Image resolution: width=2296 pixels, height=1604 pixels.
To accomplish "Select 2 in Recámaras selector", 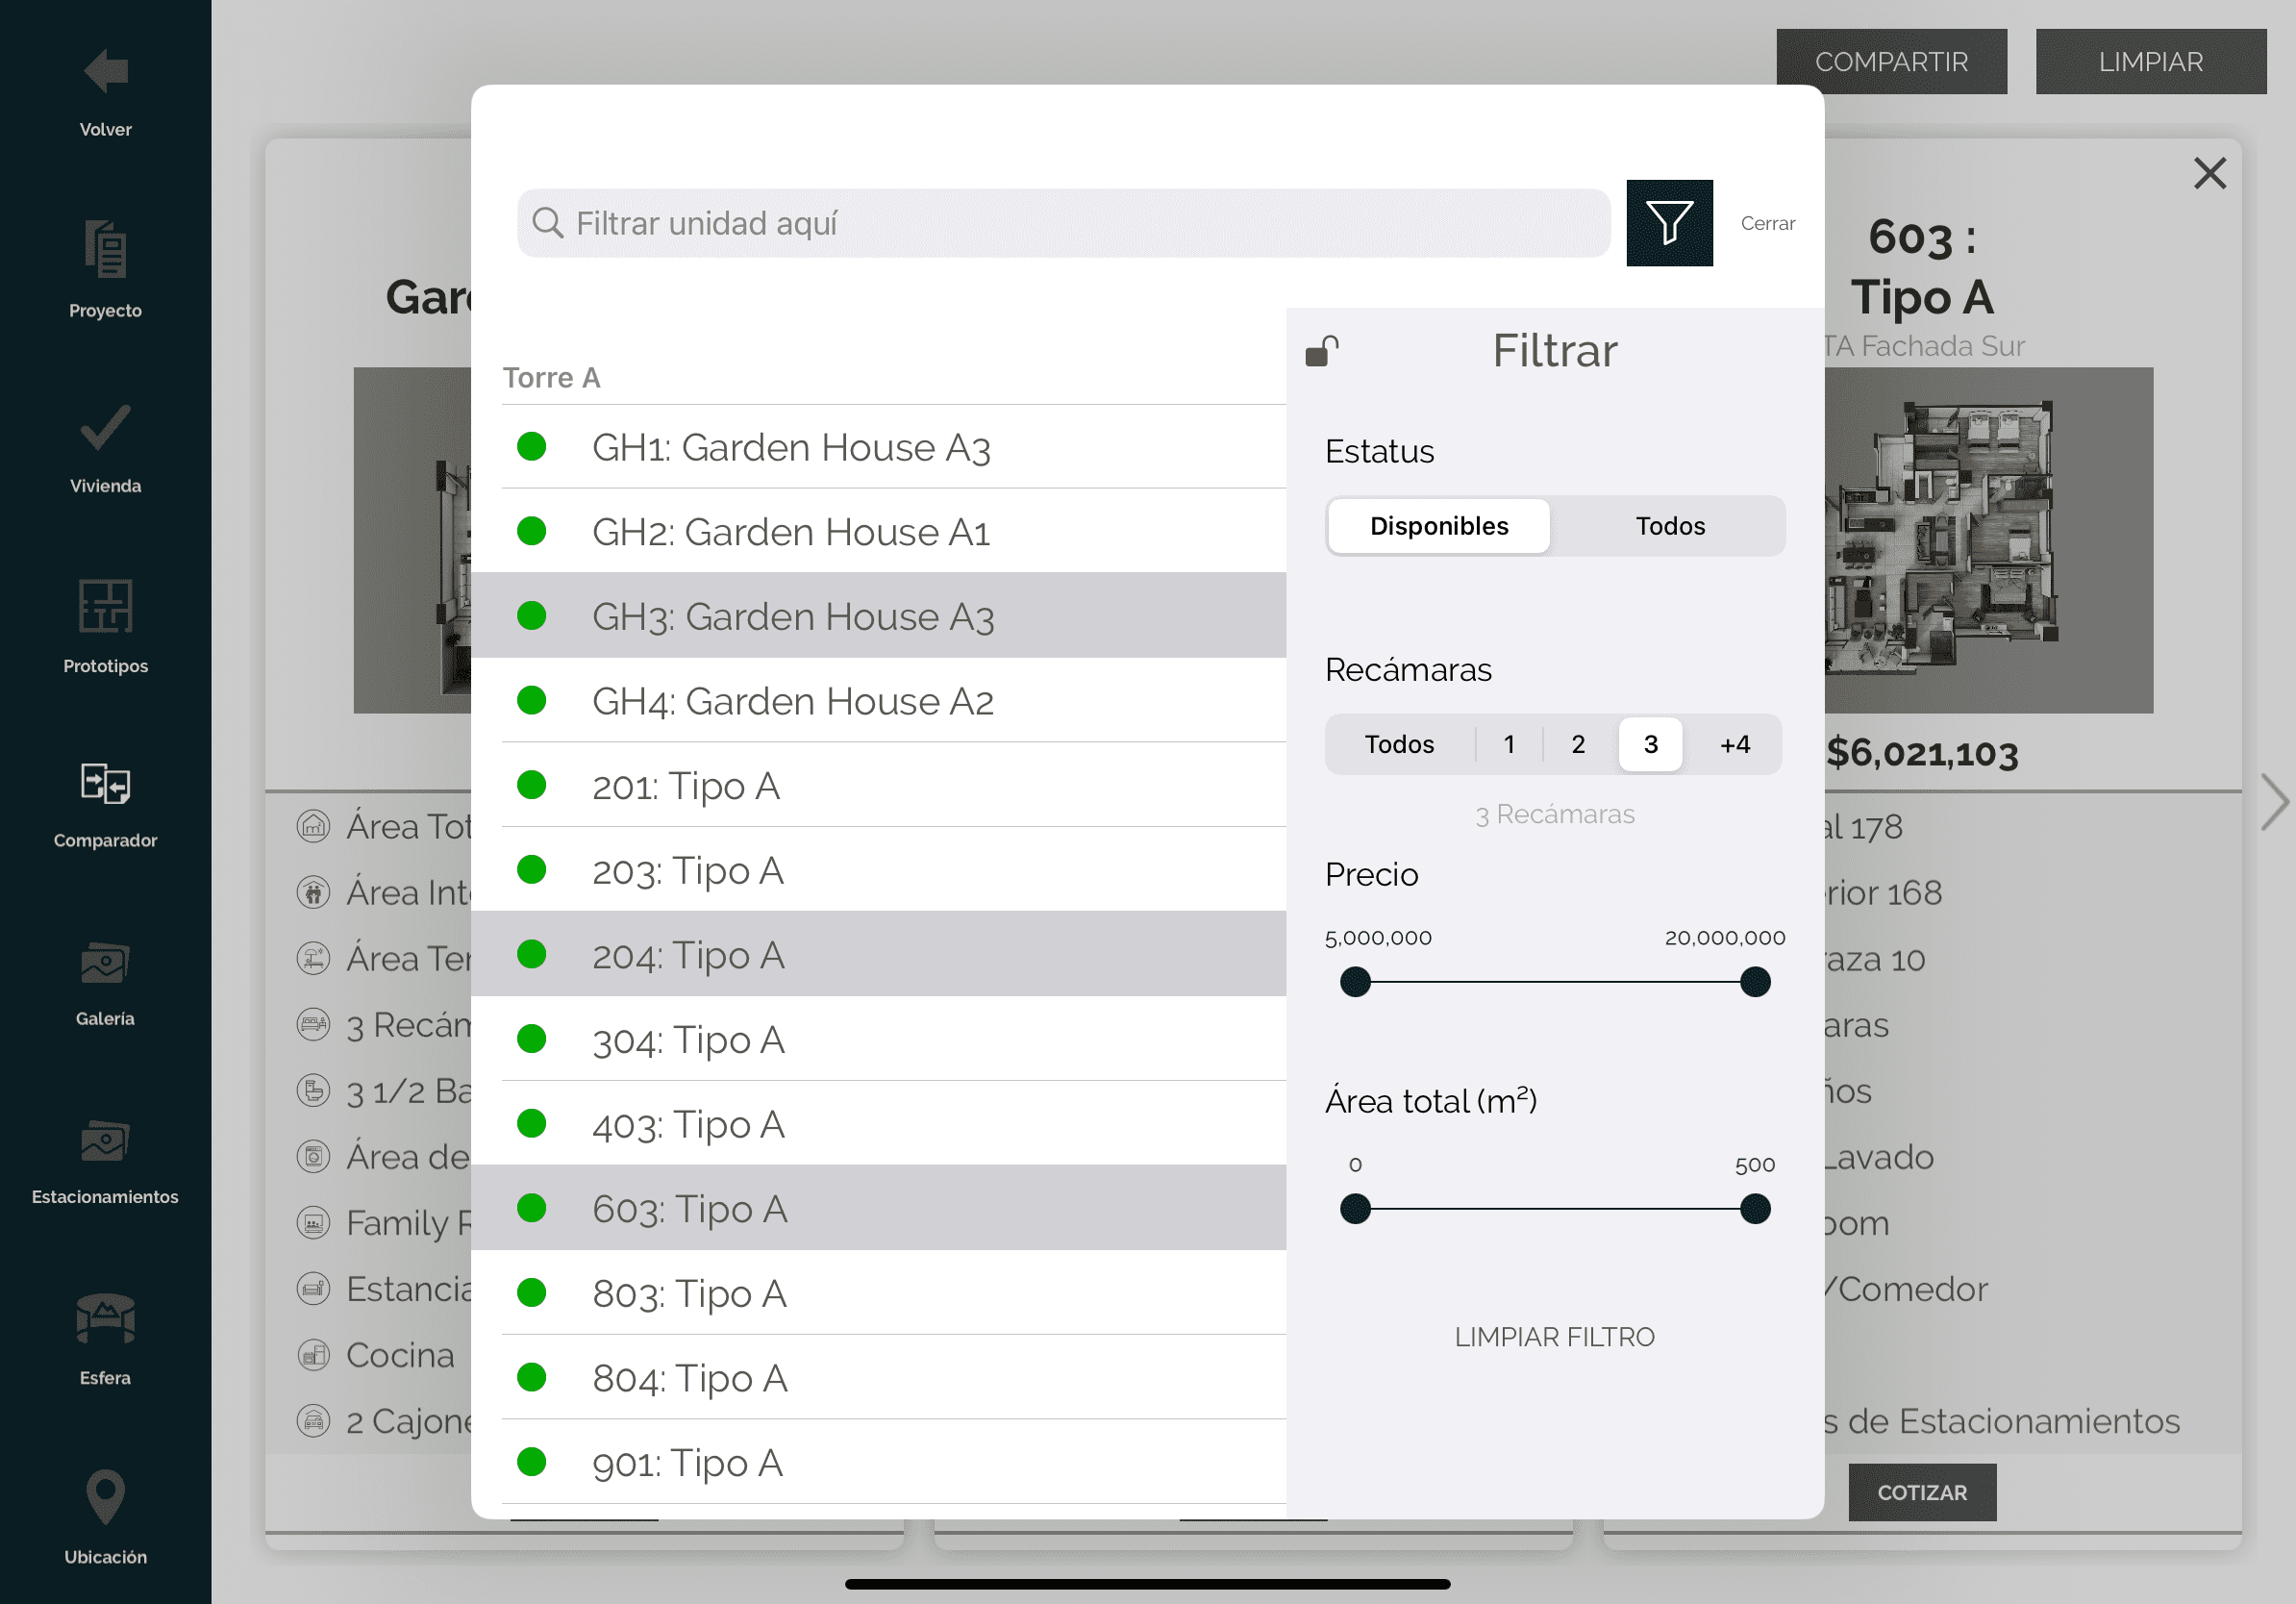I will click(1577, 744).
